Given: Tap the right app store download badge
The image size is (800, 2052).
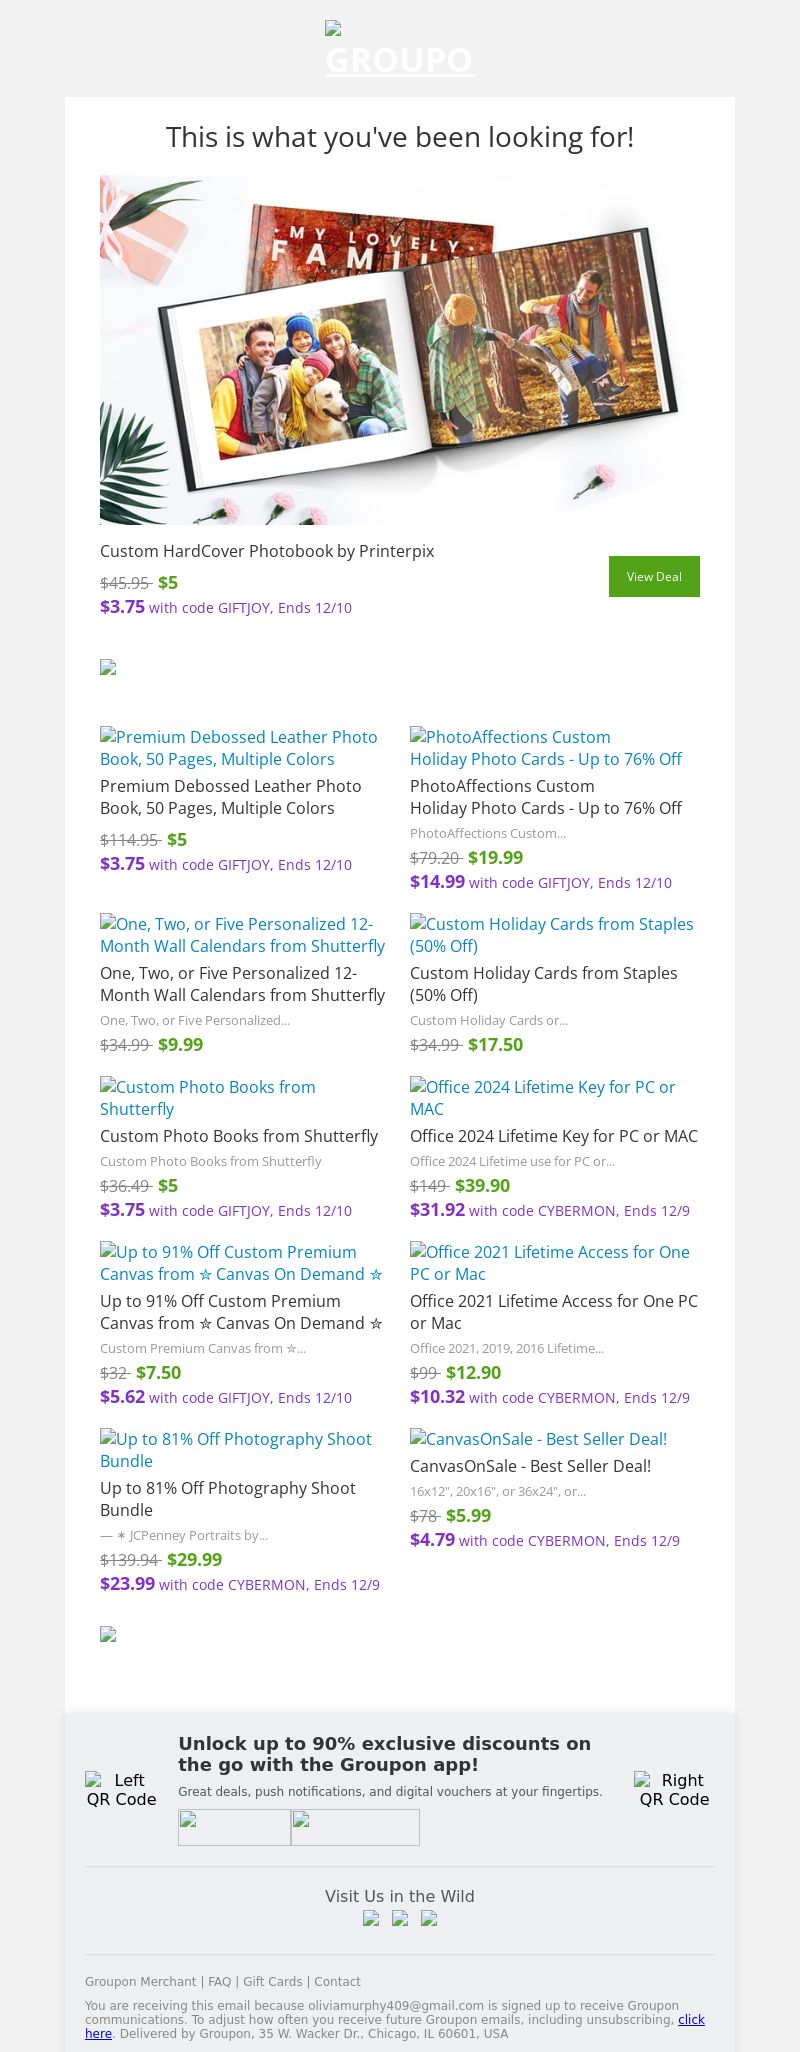Looking at the screenshot, I should (355, 1827).
